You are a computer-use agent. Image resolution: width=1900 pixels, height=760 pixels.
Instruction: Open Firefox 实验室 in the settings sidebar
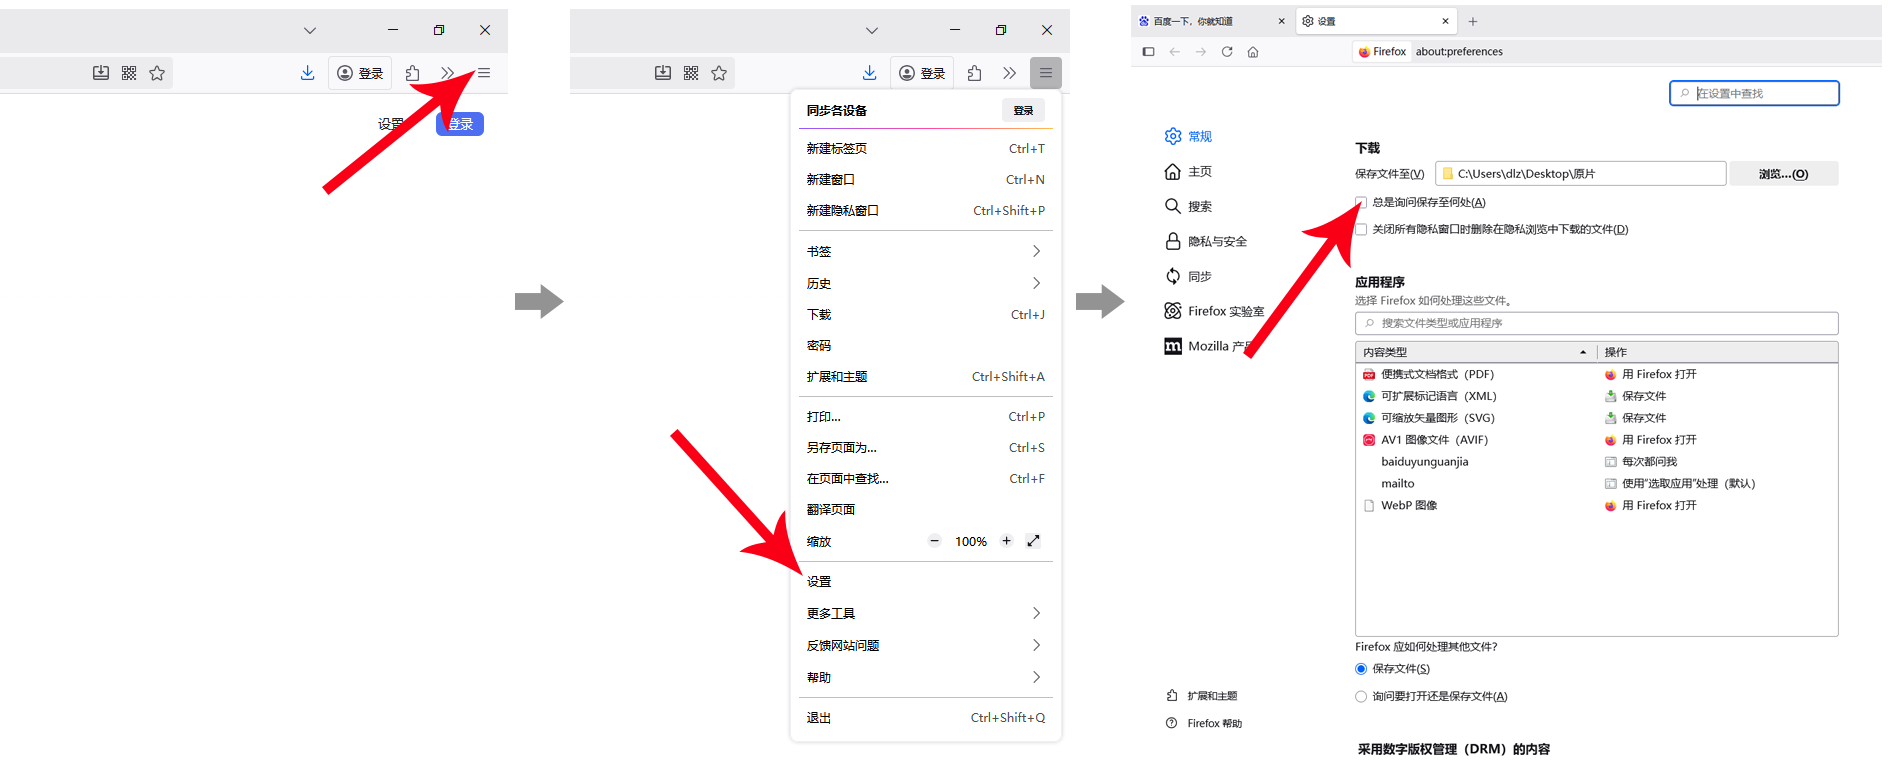1225,311
